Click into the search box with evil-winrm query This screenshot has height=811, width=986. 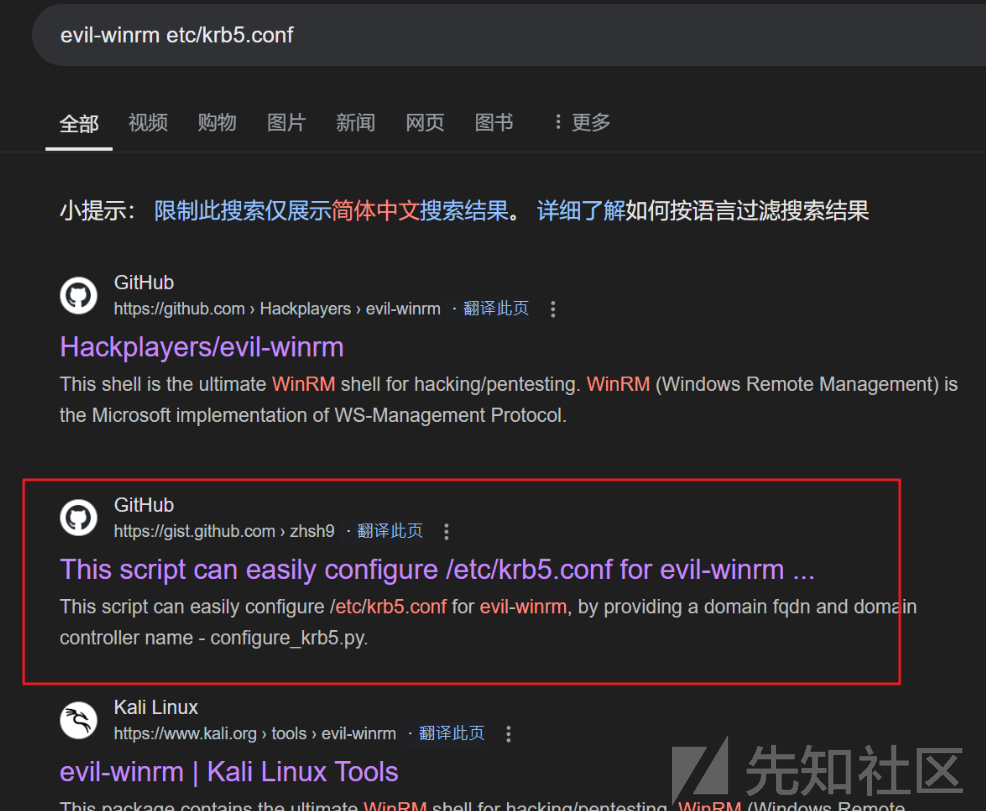coord(509,35)
